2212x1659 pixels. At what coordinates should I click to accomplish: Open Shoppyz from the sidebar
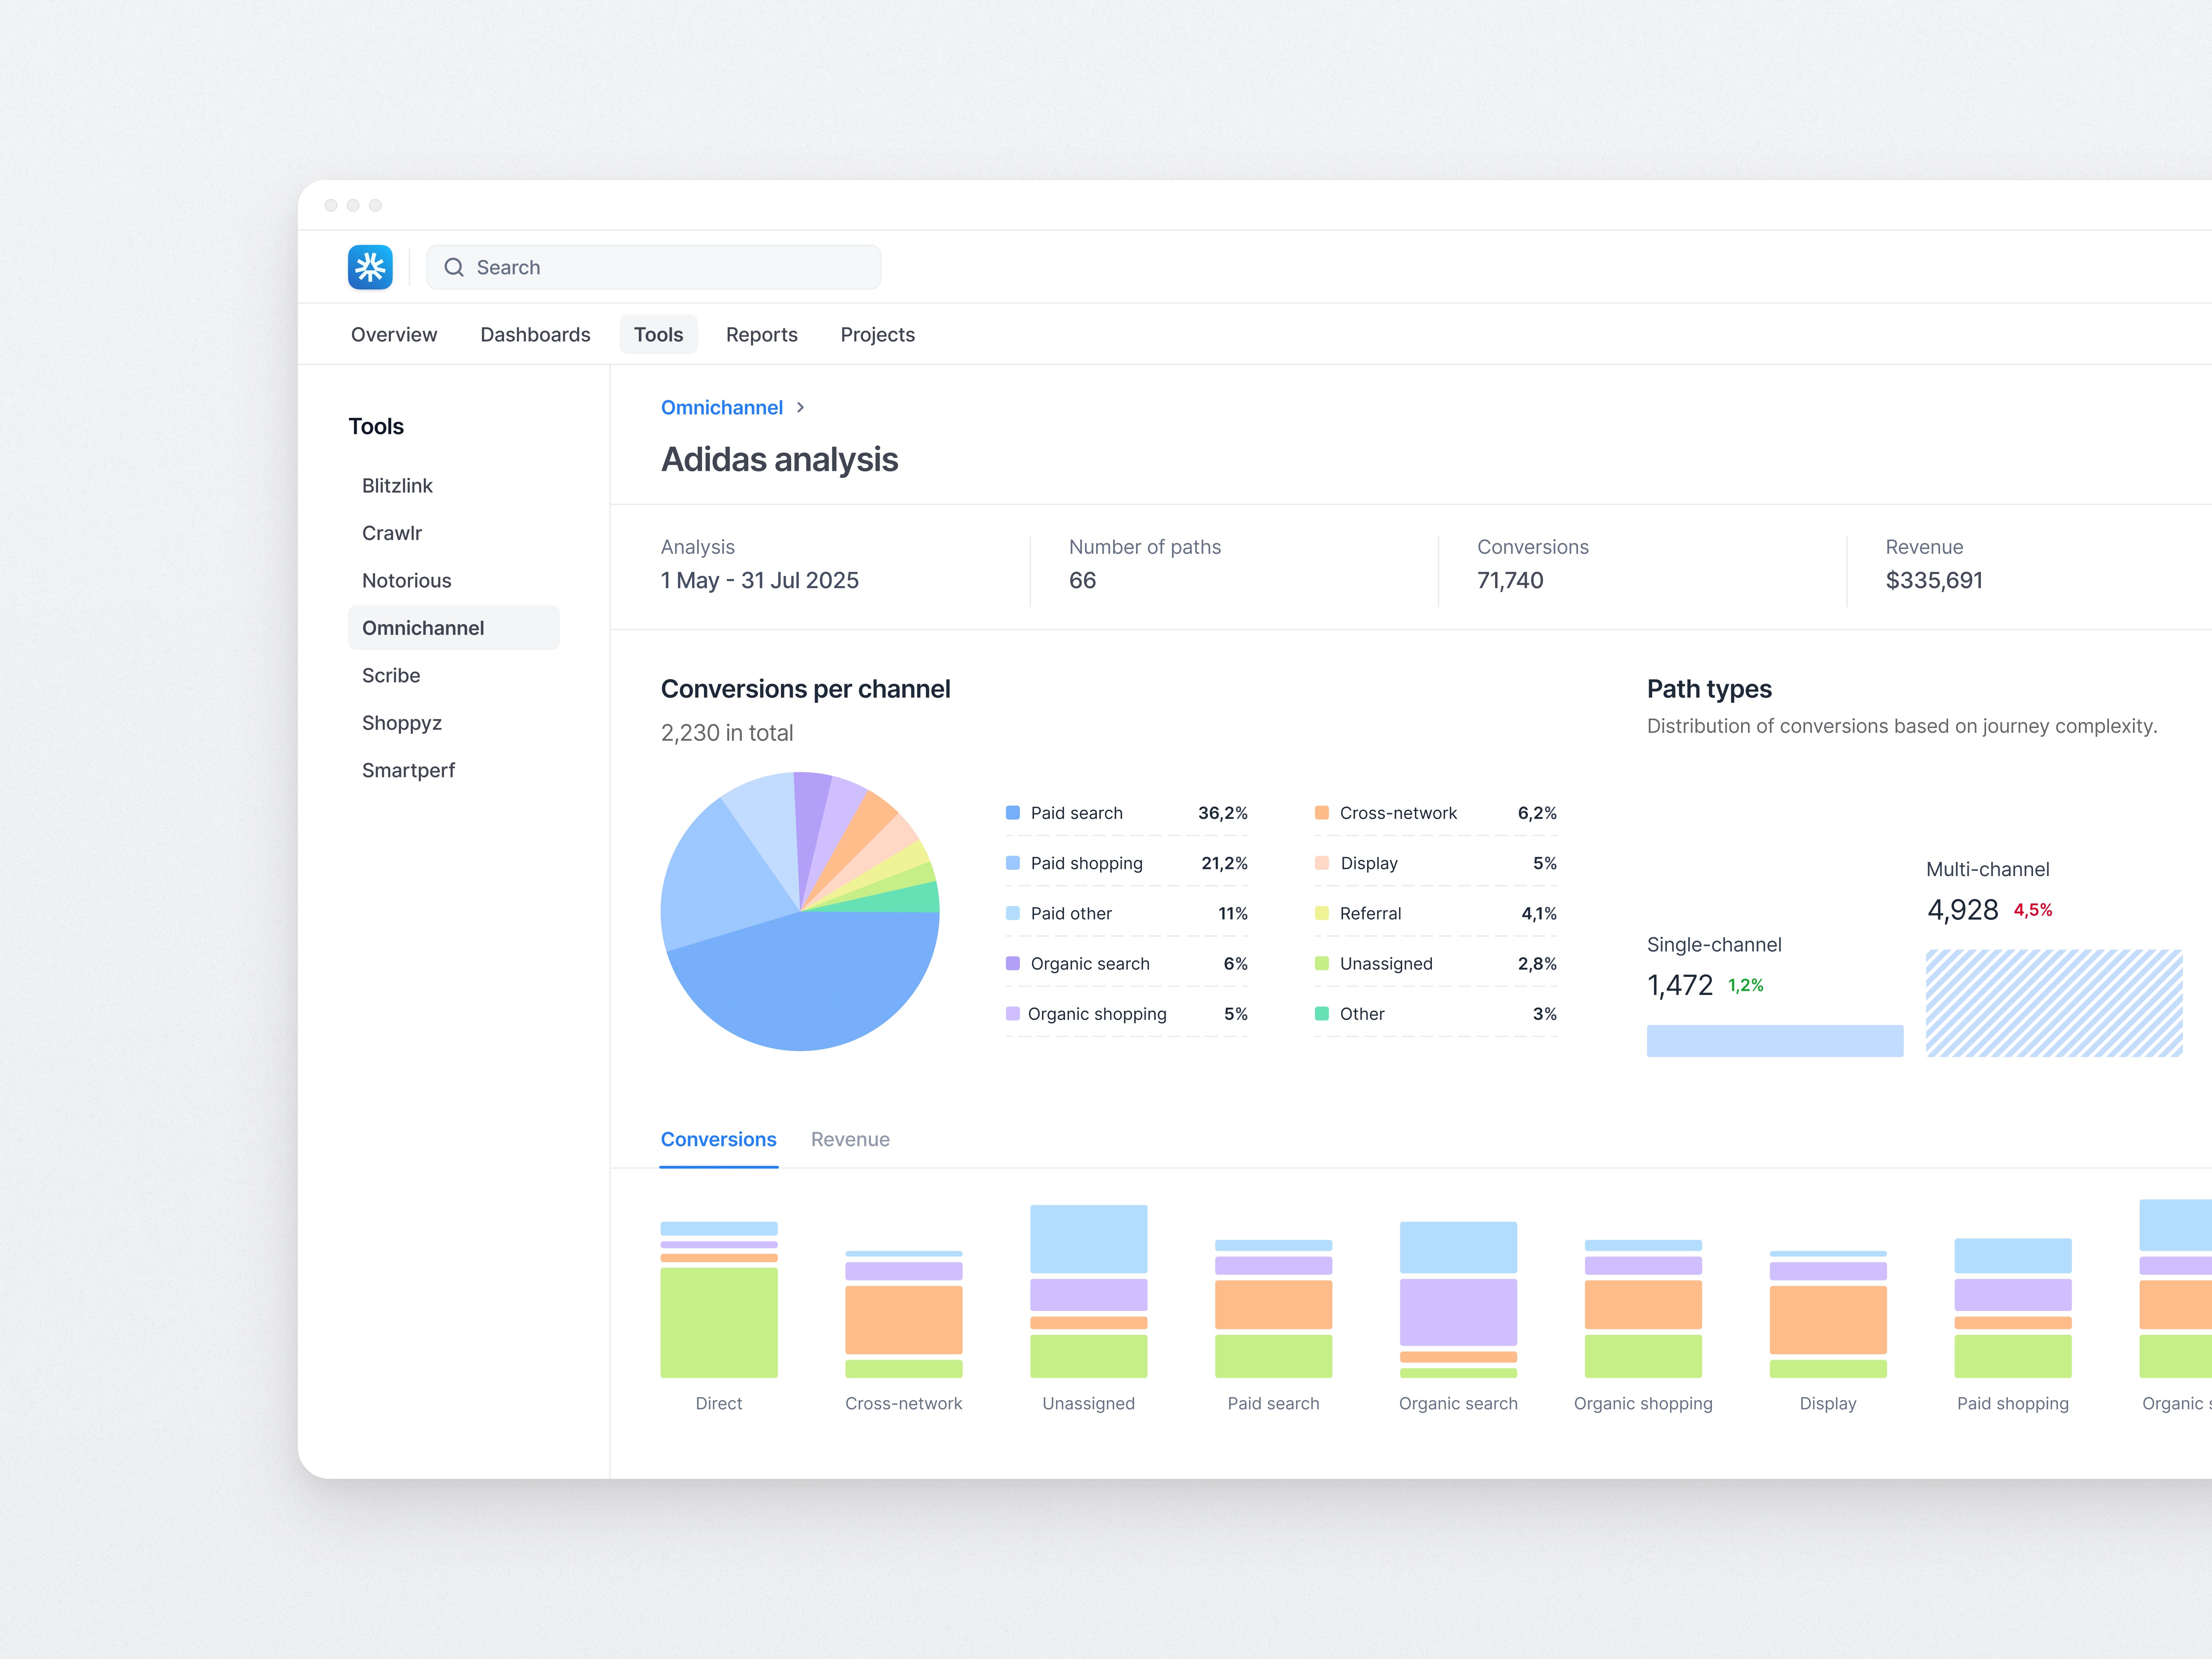[402, 723]
